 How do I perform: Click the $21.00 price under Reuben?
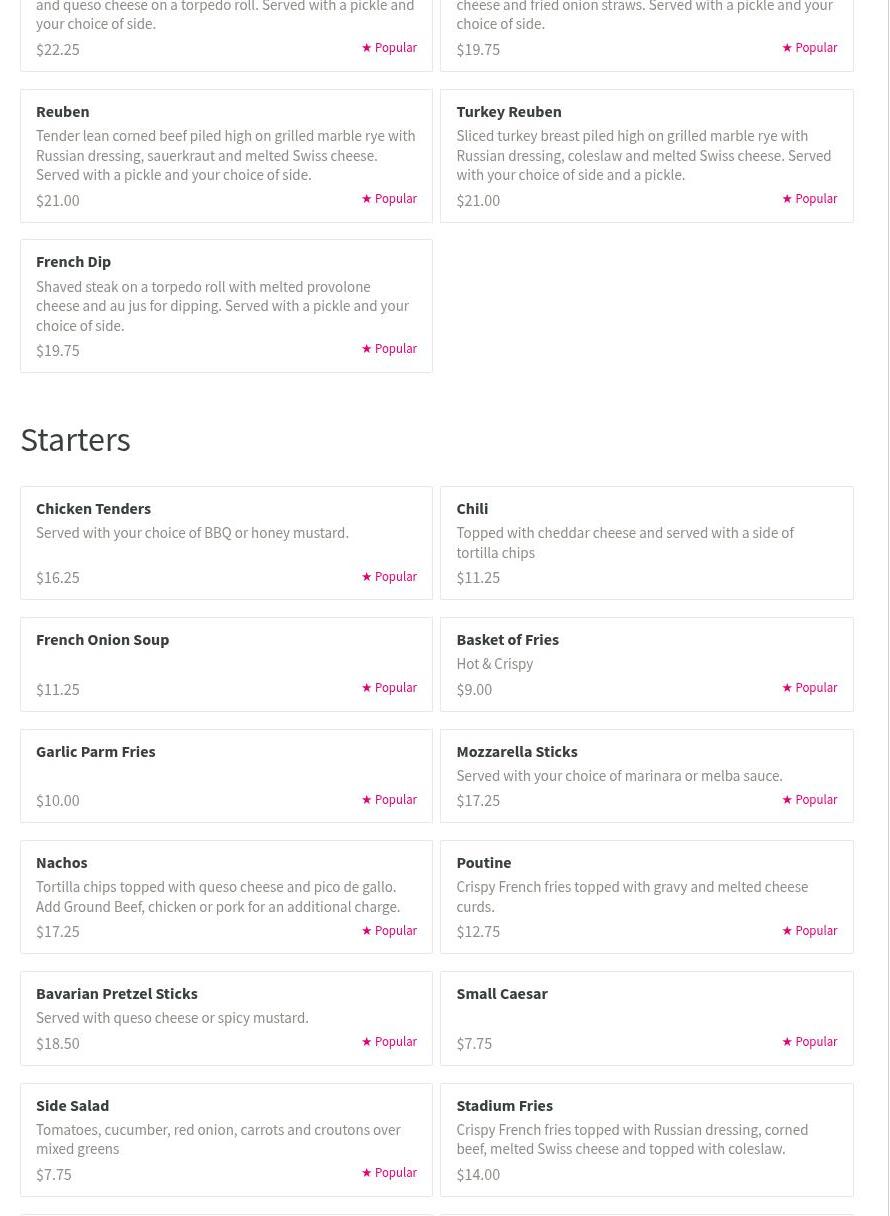click(x=58, y=200)
